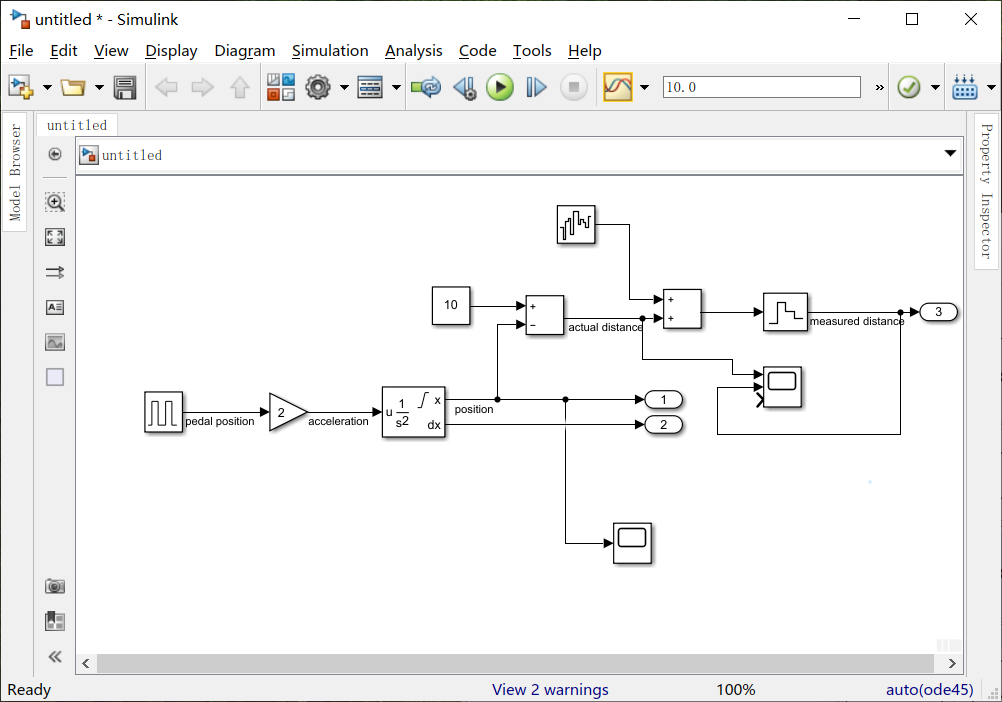
Task: Click the Fit to View palette icon
Action: pyautogui.click(x=55, y=237)
